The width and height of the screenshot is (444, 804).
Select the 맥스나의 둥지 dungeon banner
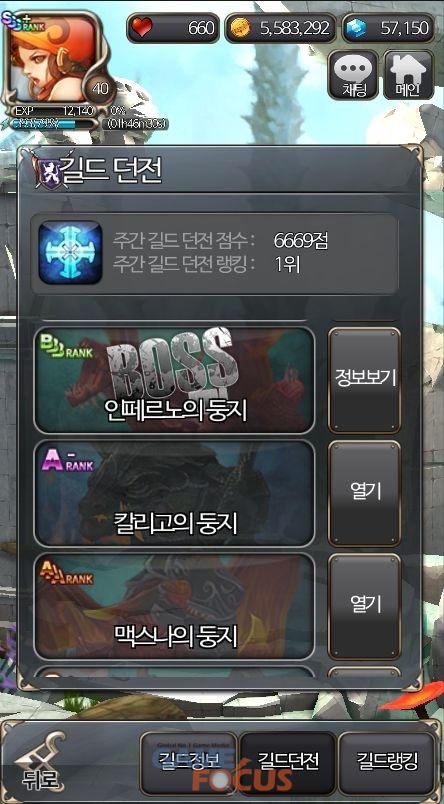click(x=174, y=606)
